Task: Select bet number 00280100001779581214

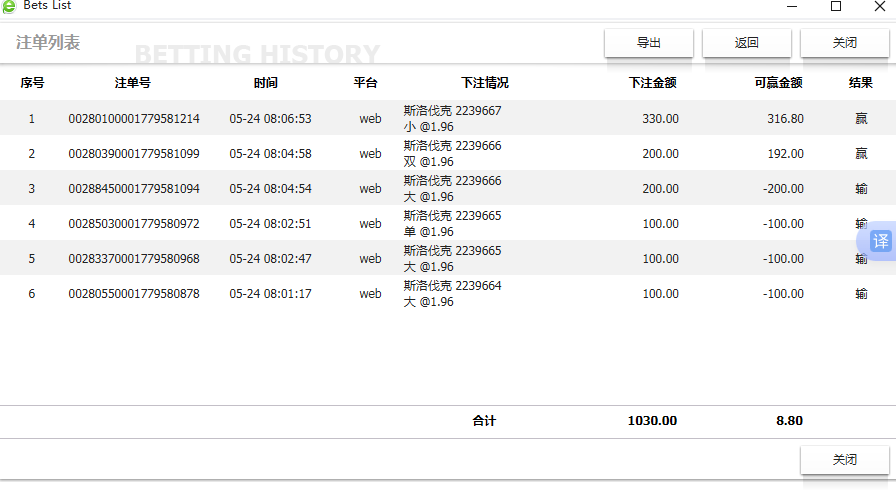Action: click(134, 119)
